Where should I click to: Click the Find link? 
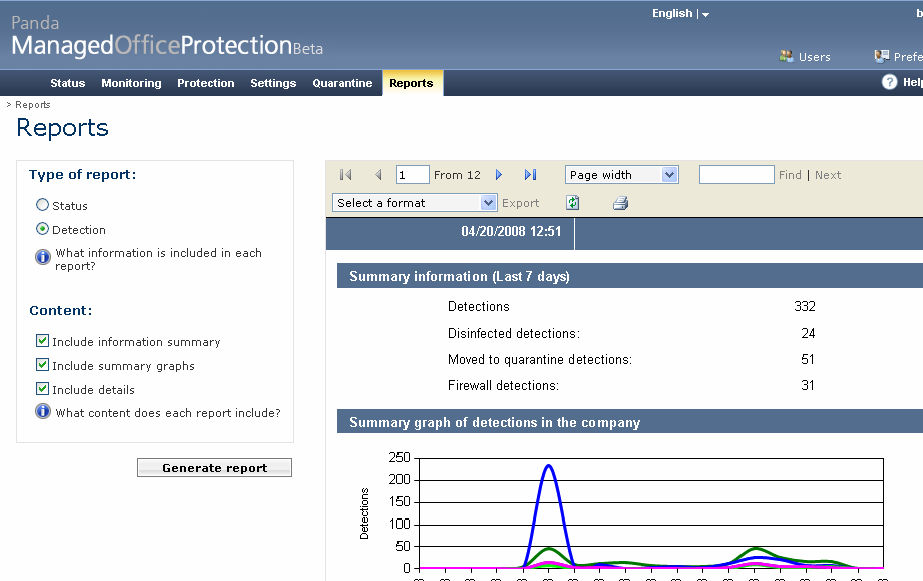click(x=790, y=175)
